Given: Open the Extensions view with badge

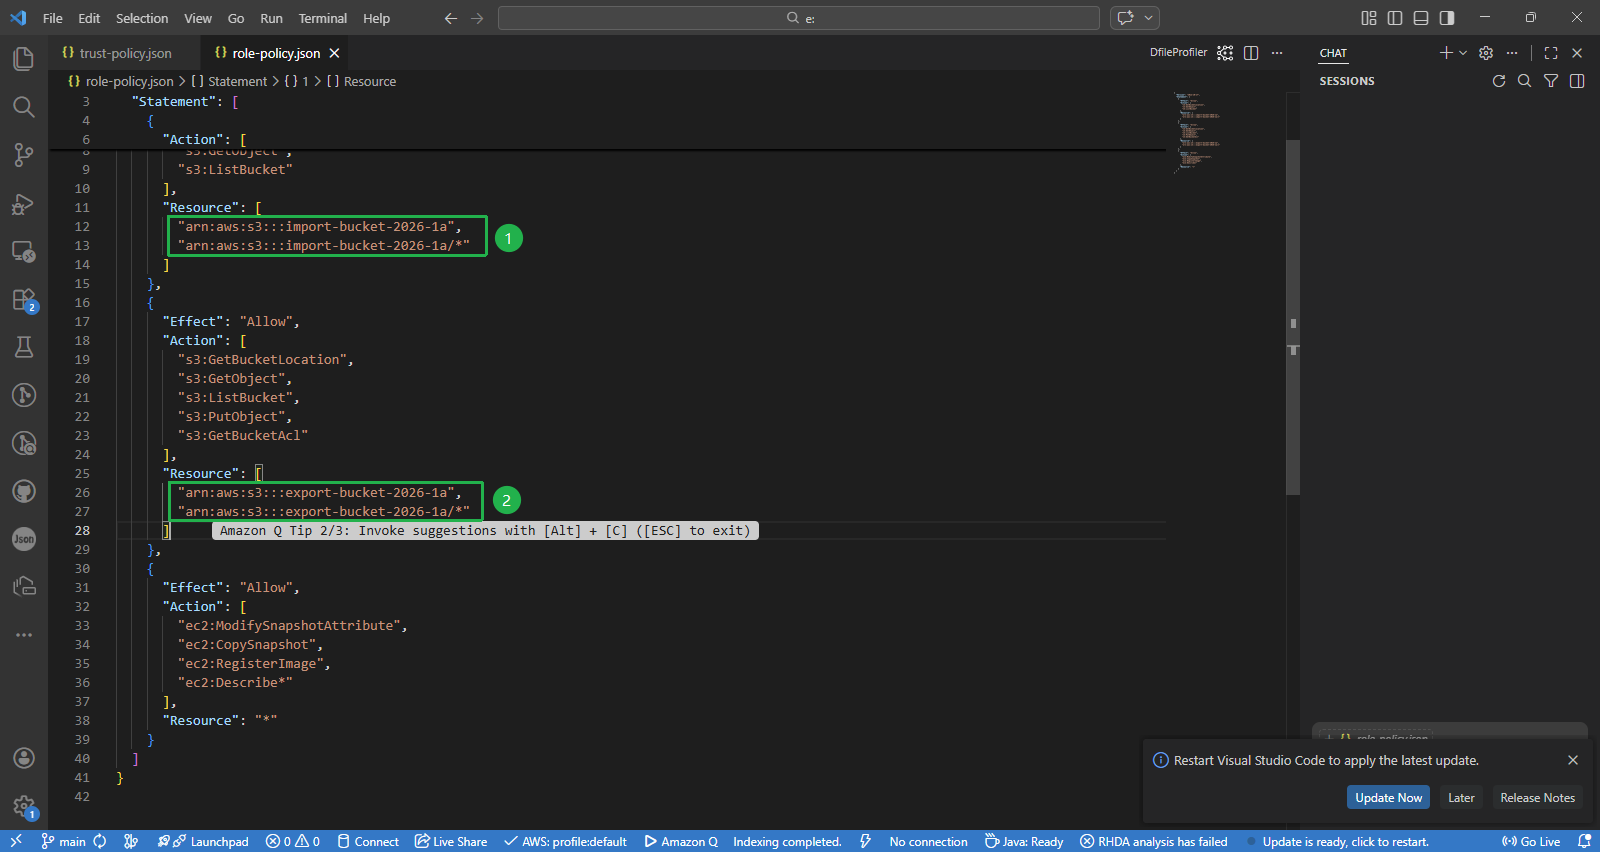Looking at the screenshot, I should click(x=24, y=299).
